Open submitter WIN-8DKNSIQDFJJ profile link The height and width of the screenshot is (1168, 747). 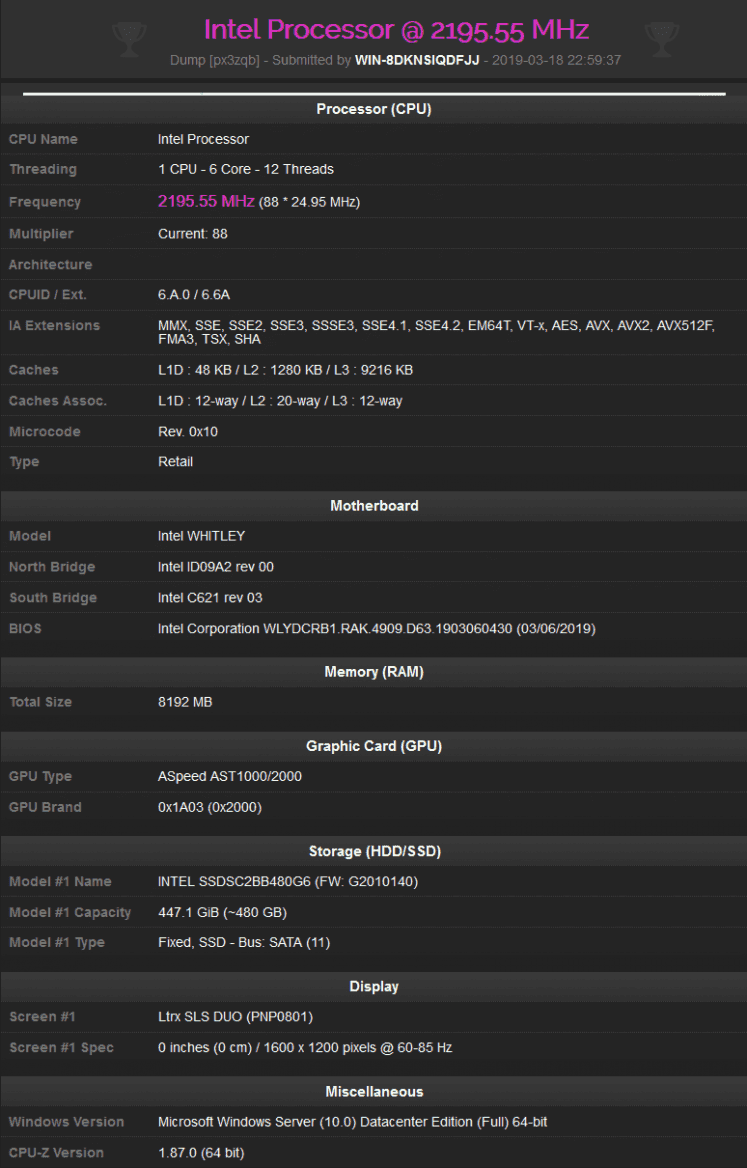(x=417, y=60)
